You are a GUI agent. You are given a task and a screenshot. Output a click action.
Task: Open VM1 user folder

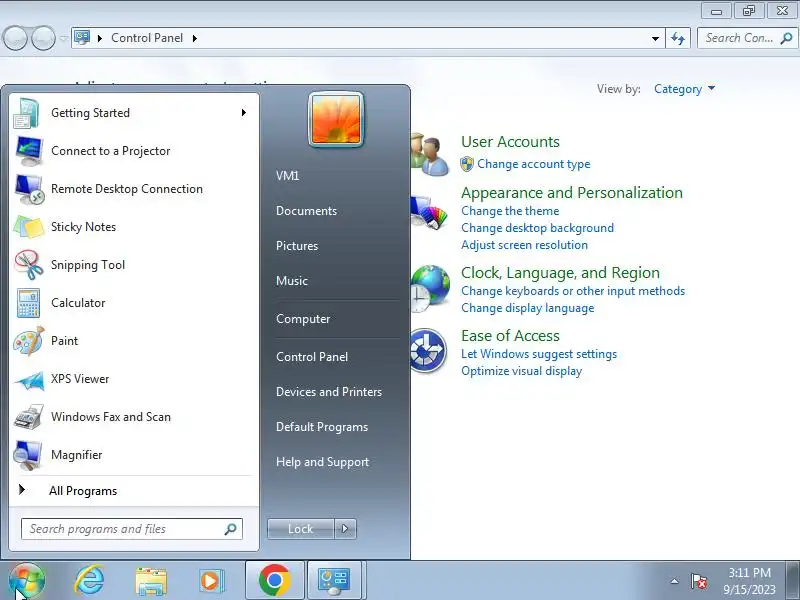click(288, 176)
